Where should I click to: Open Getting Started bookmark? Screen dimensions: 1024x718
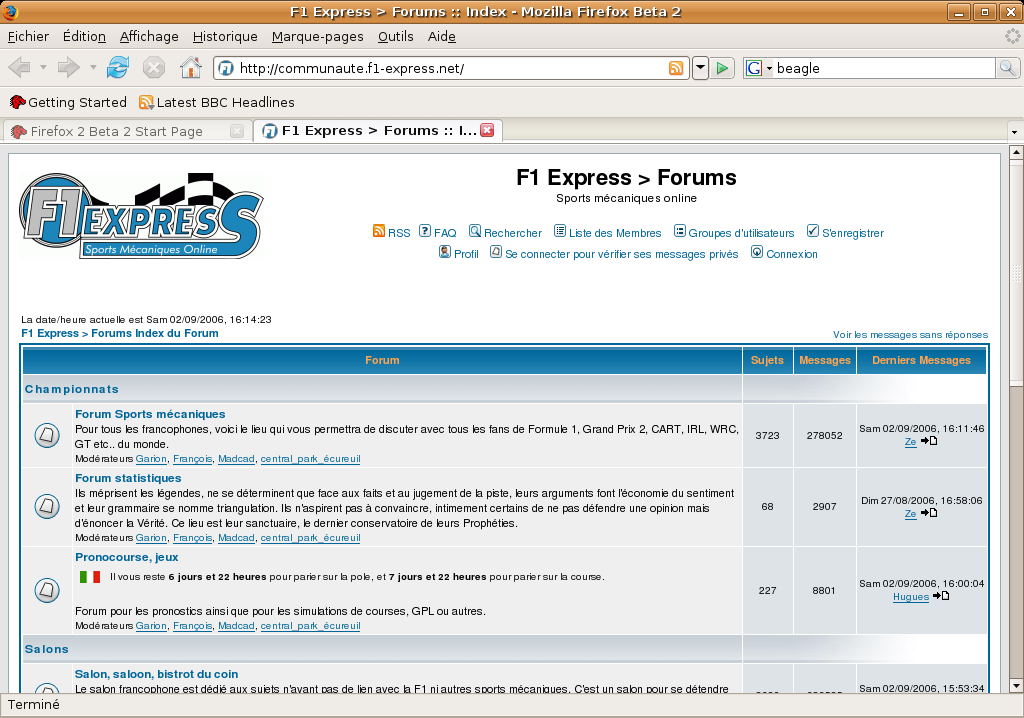pyautogui.click(x=69, y=102)
